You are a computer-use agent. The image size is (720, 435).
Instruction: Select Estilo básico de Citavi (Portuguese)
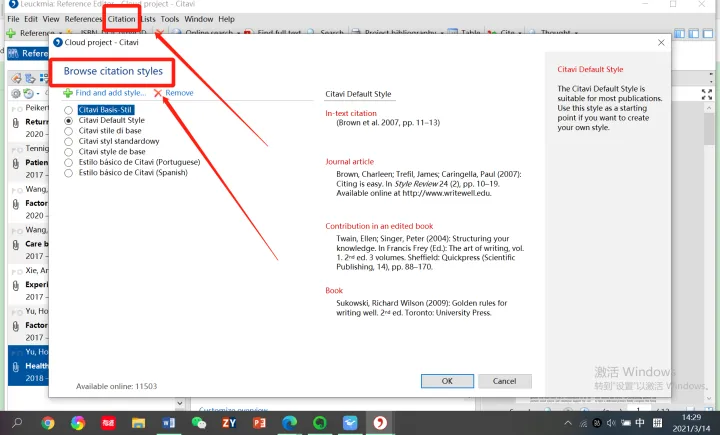point(68,163)
